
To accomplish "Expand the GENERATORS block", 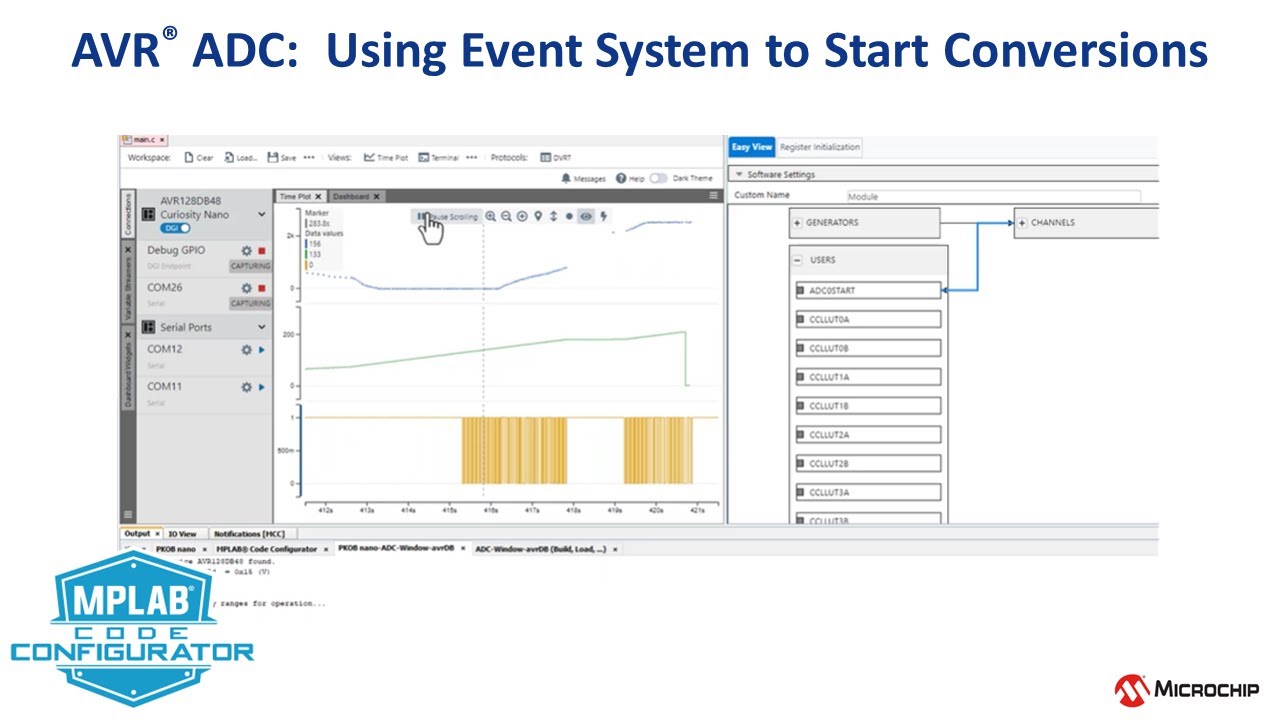I will click(797, 222).
